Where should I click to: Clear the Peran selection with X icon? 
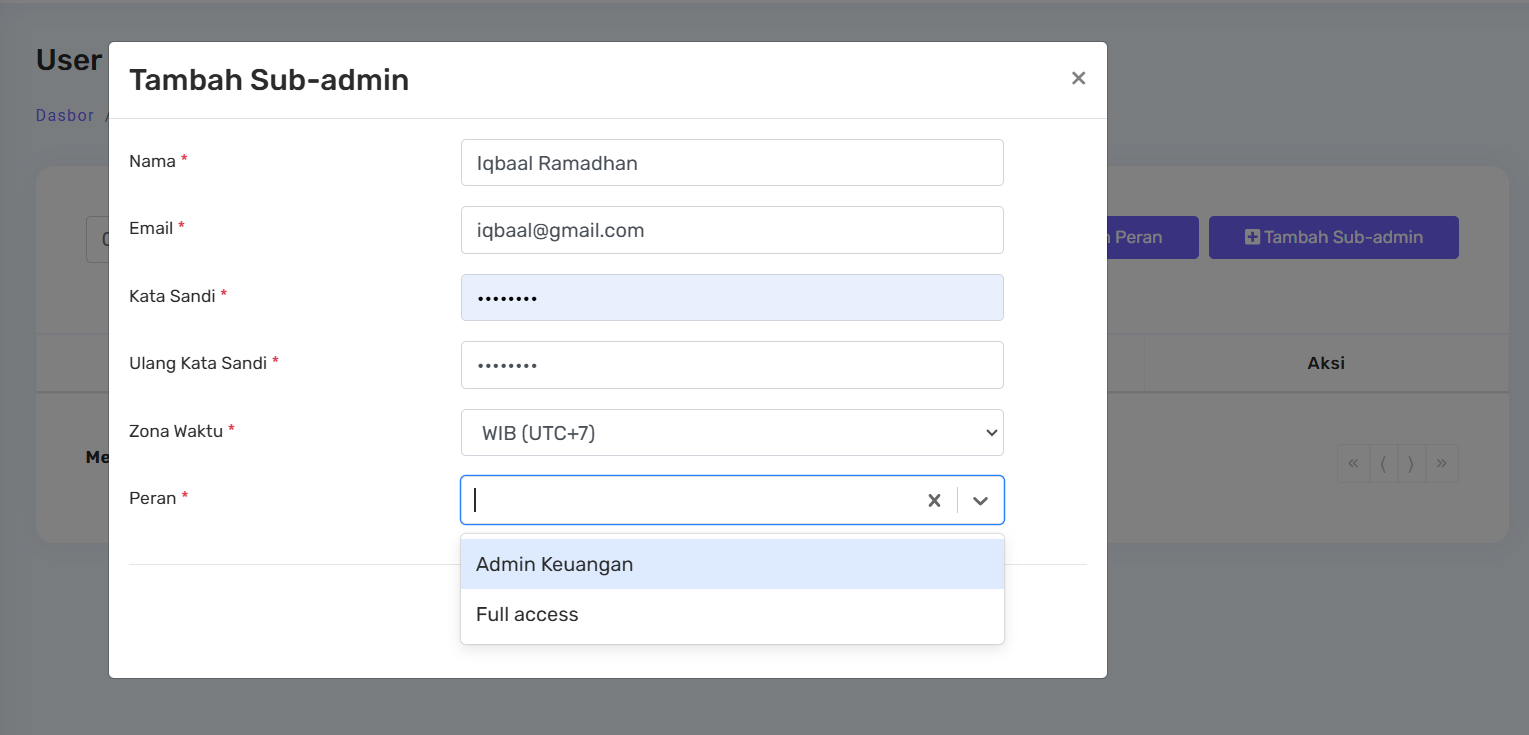pyautogui.click(x=934, y=500)
